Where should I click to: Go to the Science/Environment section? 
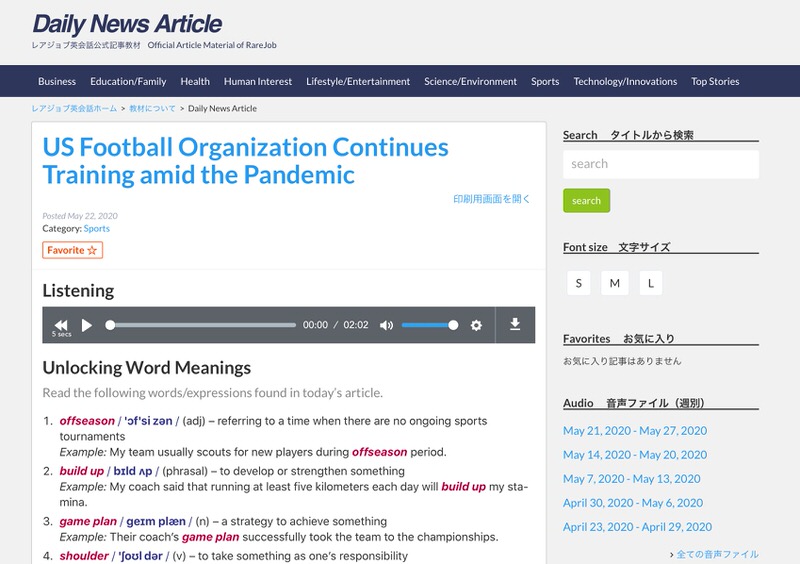click(x=470, y=81)
